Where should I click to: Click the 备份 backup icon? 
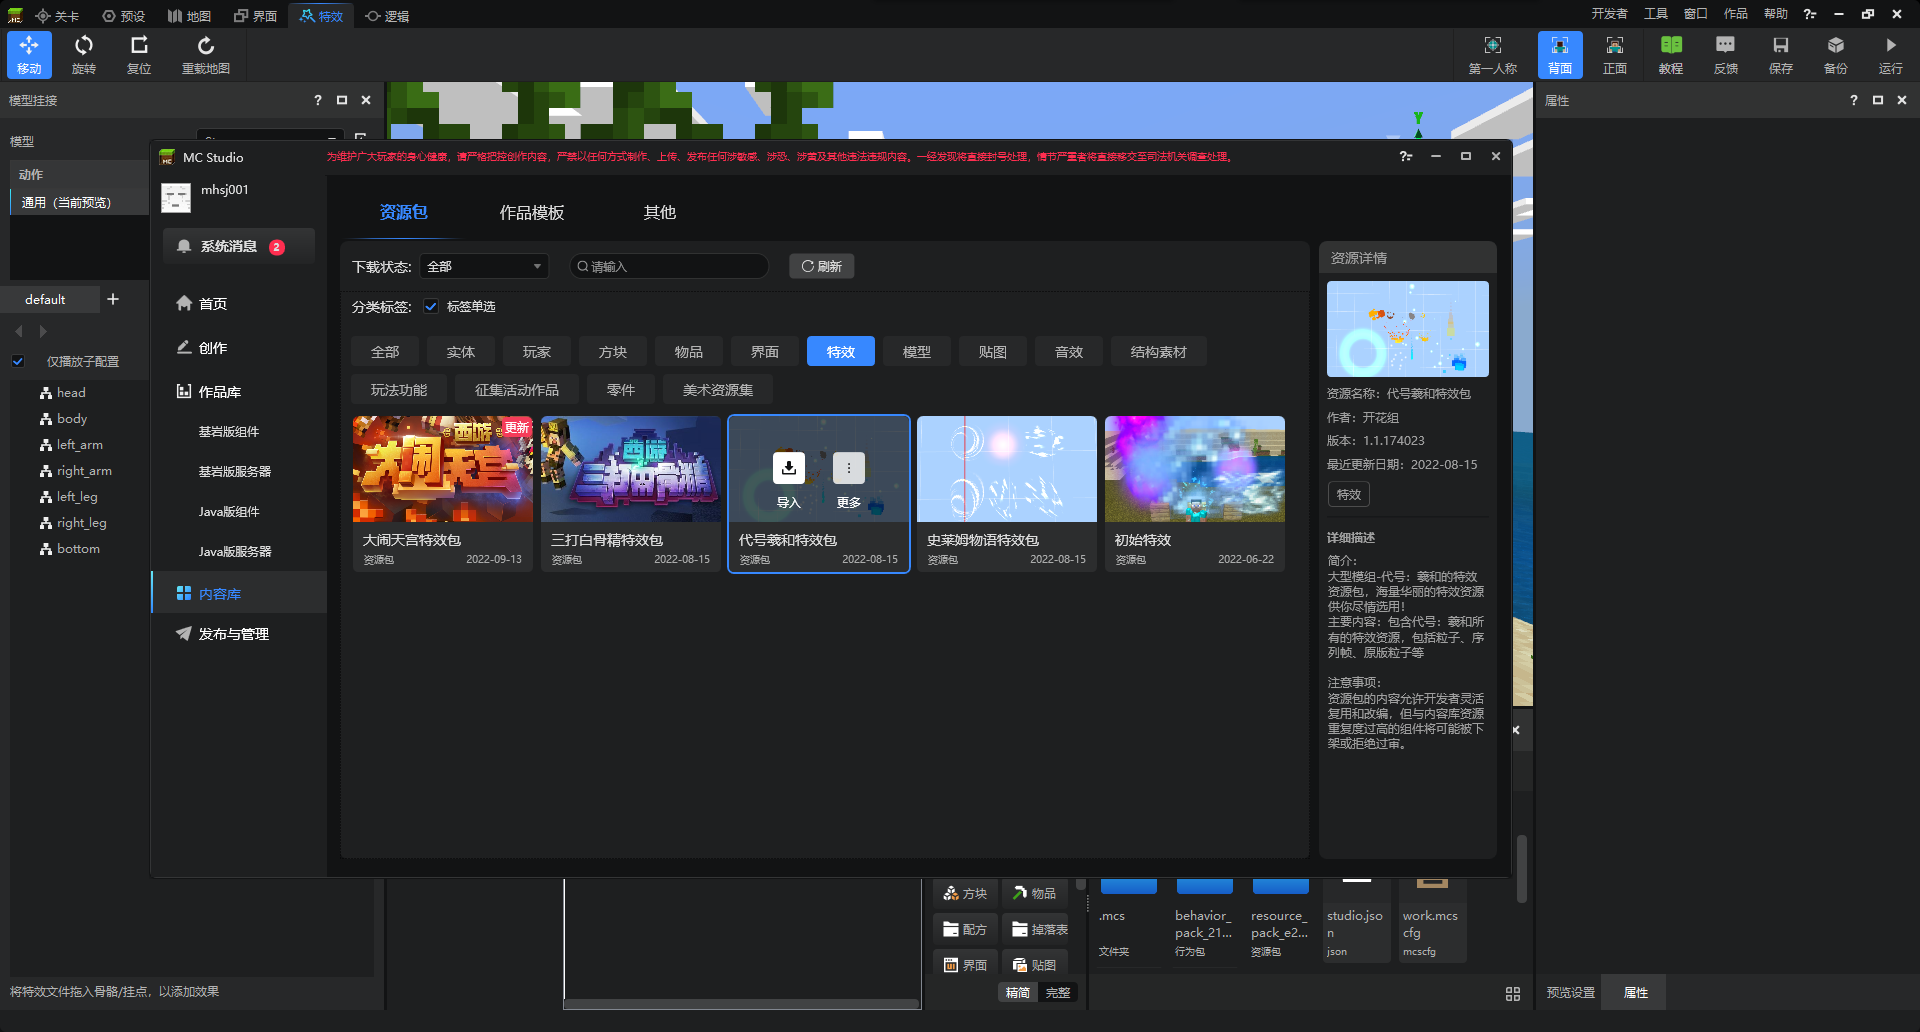click(x=1836, y=54)
